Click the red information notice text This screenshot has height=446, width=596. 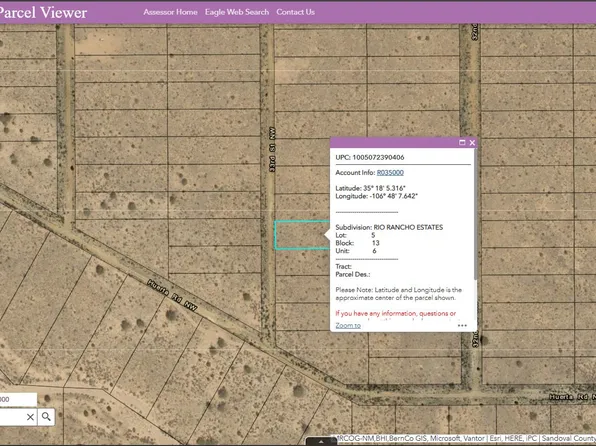(396, 314)
